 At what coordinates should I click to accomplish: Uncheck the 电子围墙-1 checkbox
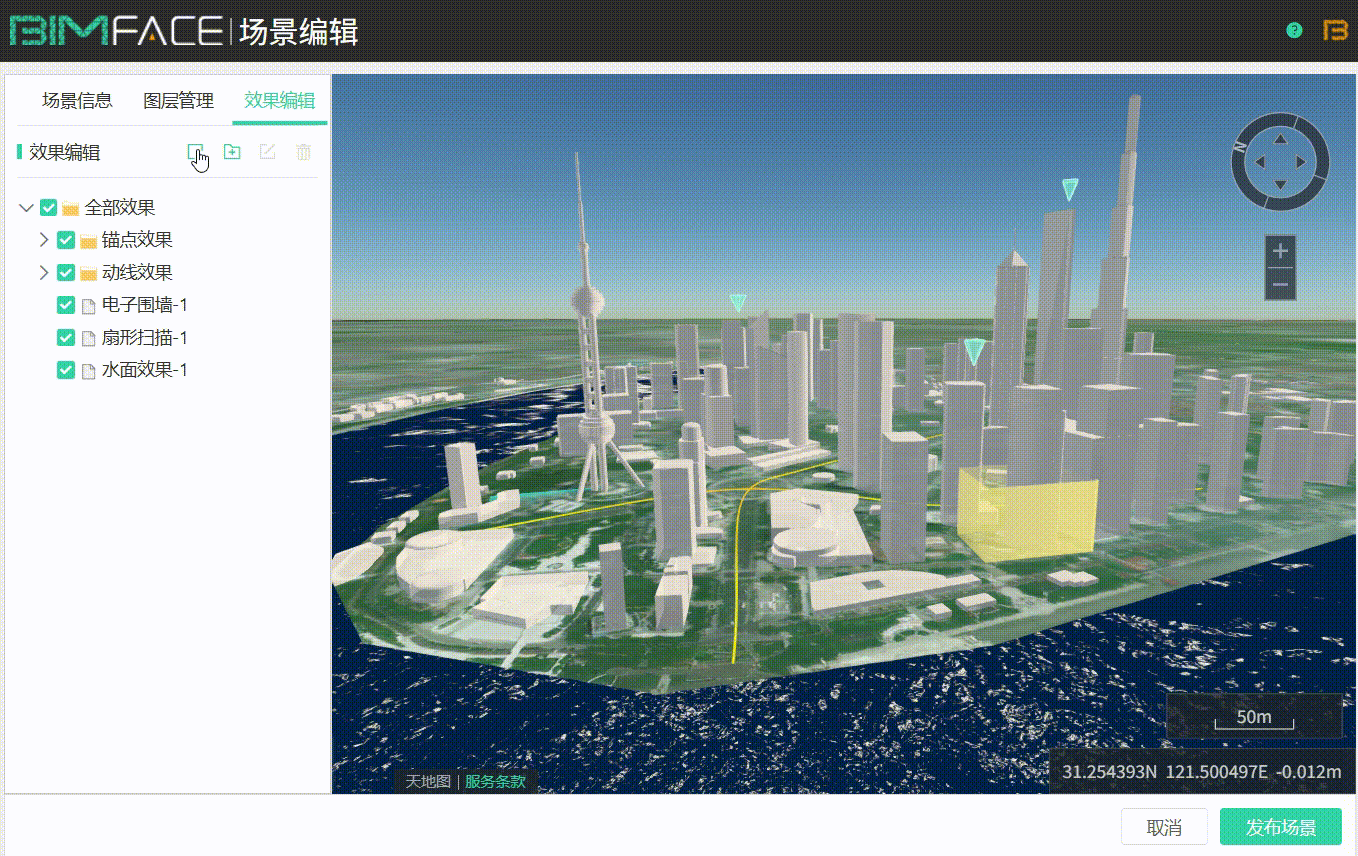point(66,305)
